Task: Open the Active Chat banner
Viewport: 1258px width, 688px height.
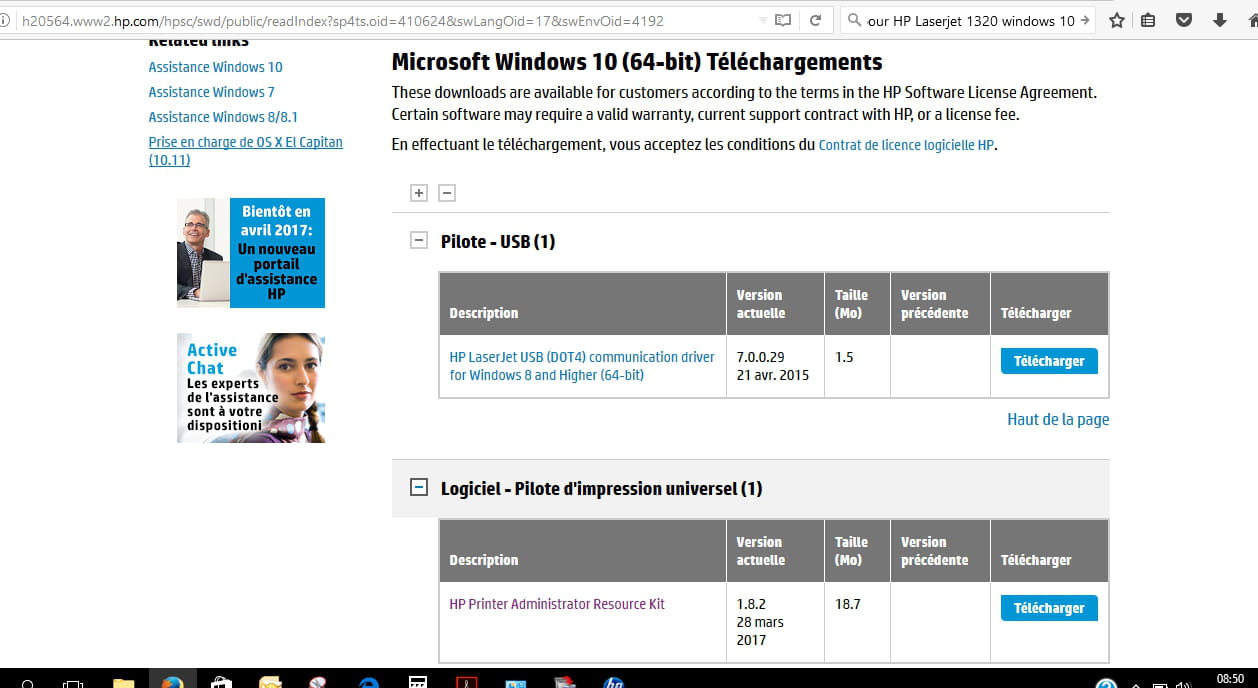Action: pyautogui.click(x=251, y=388)
